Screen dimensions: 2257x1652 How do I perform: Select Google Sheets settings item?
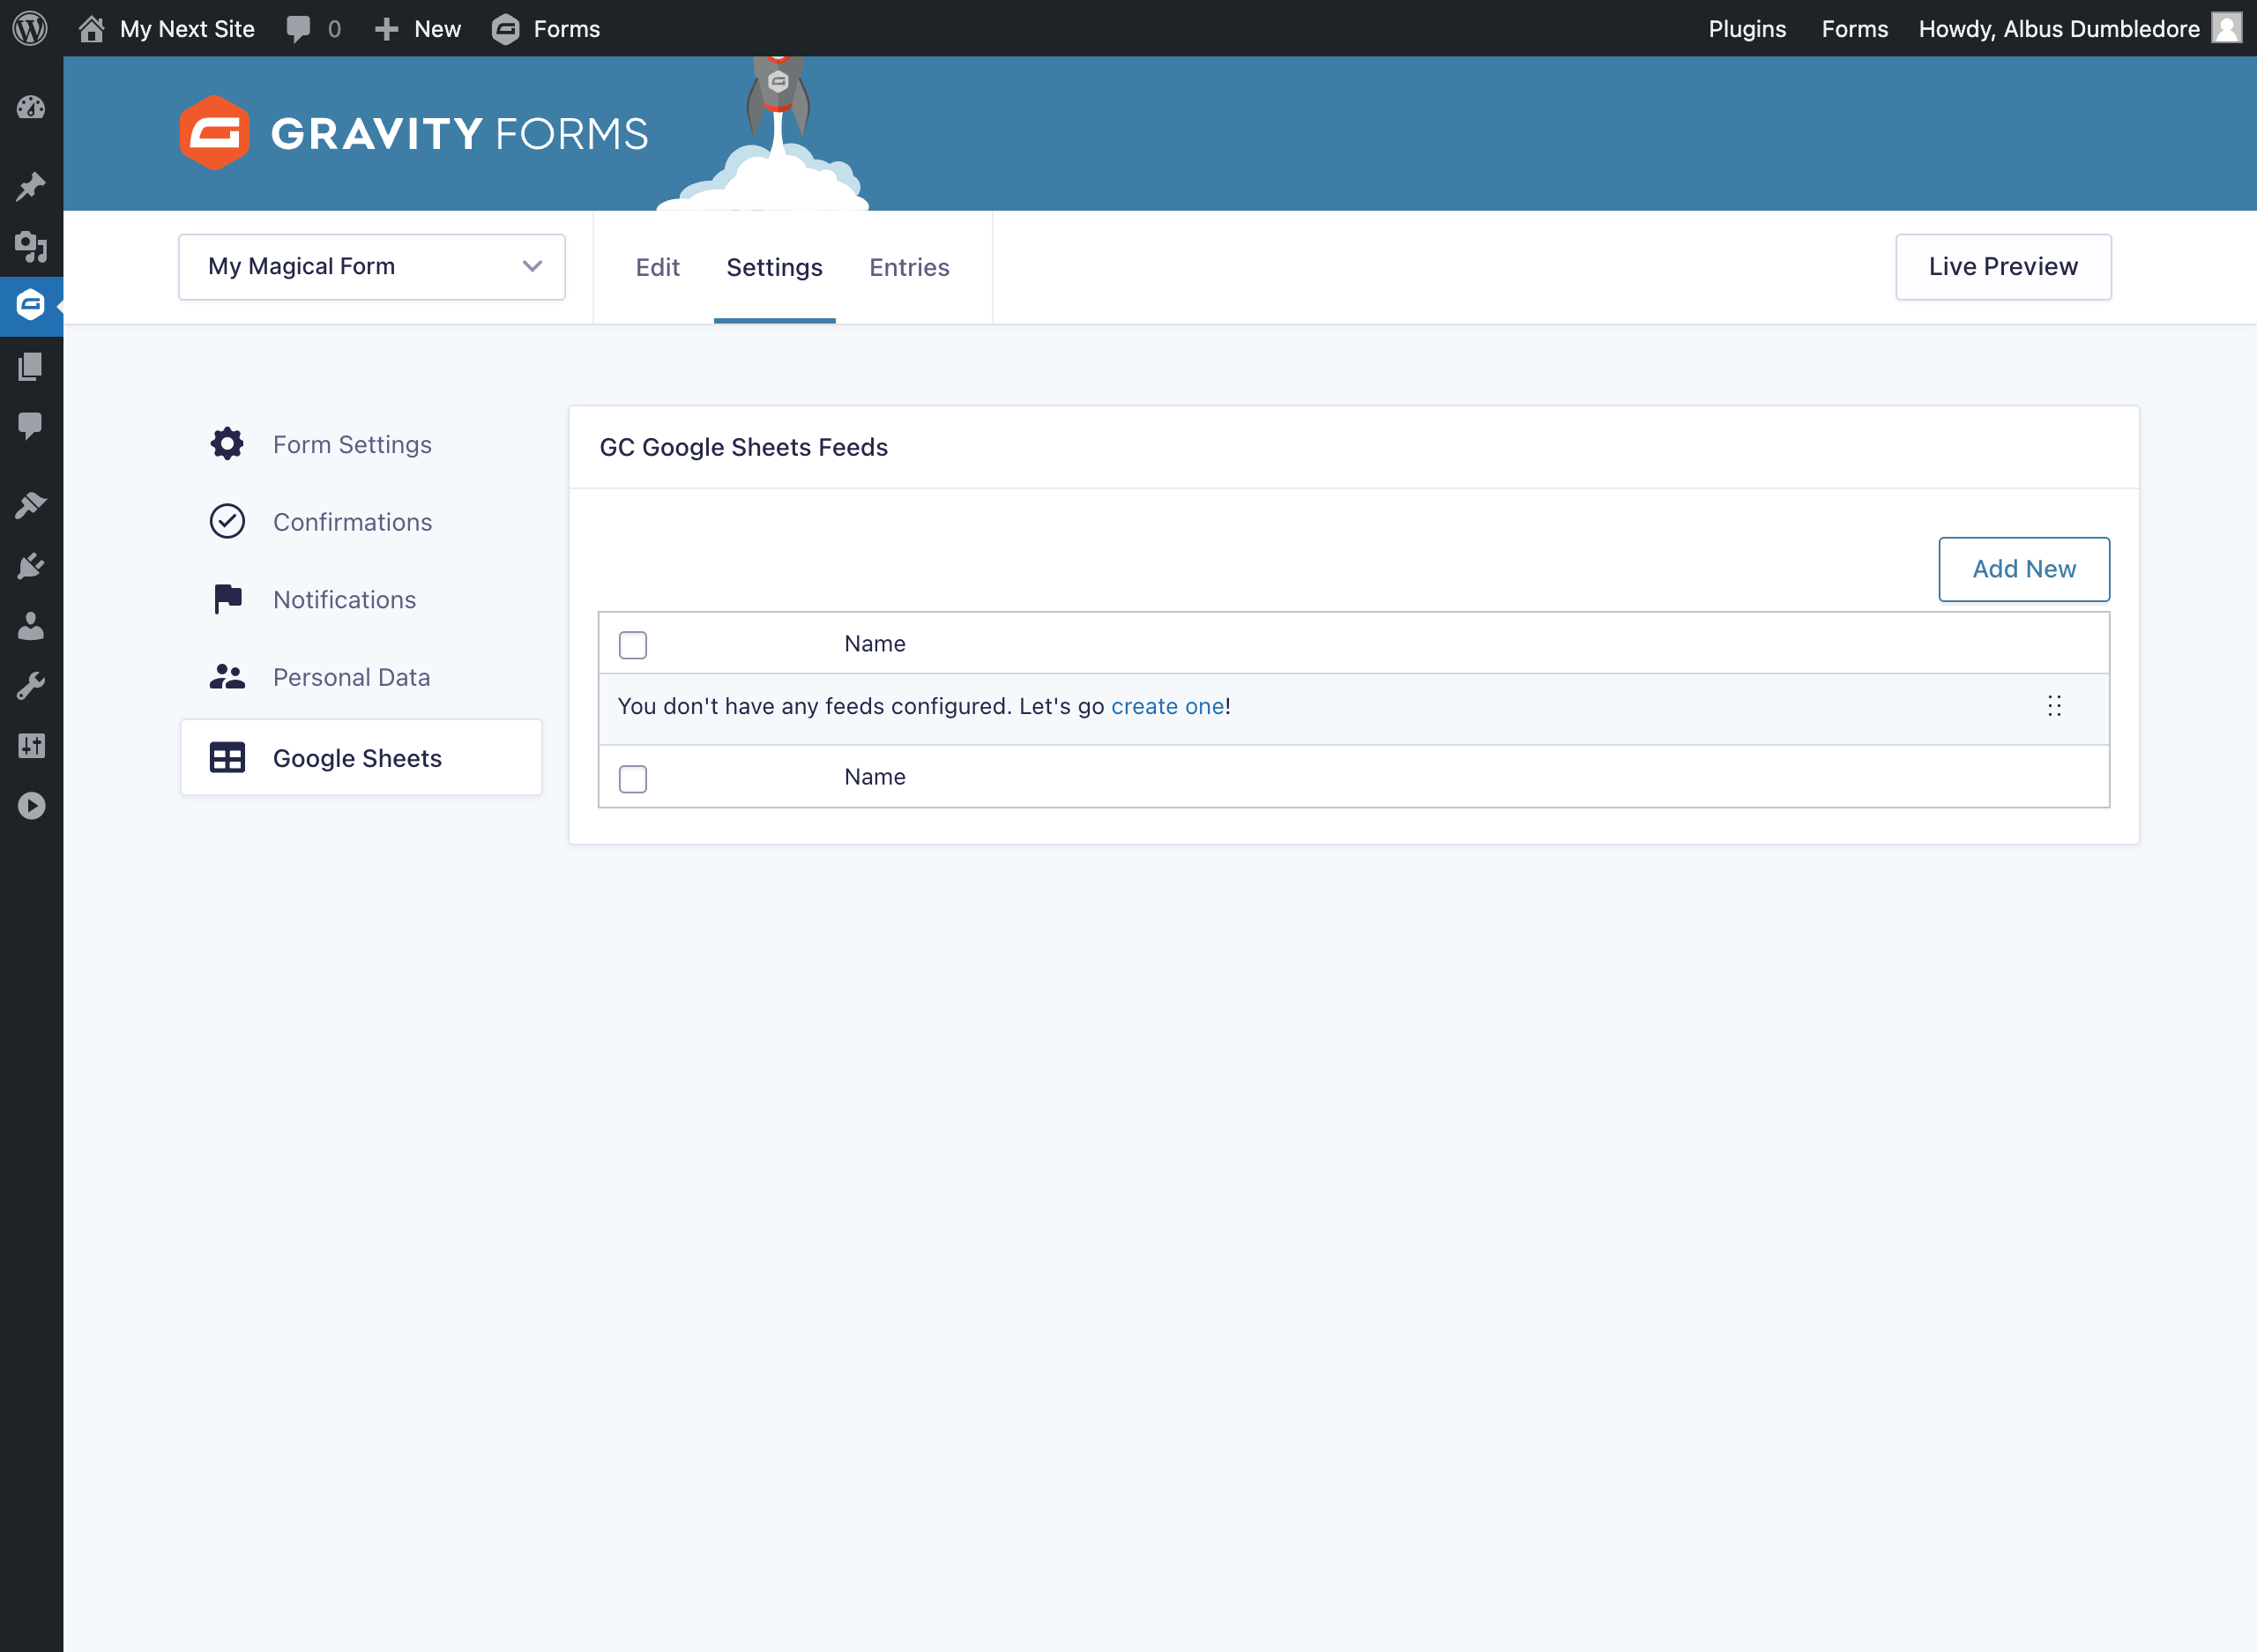pos(361,758)
